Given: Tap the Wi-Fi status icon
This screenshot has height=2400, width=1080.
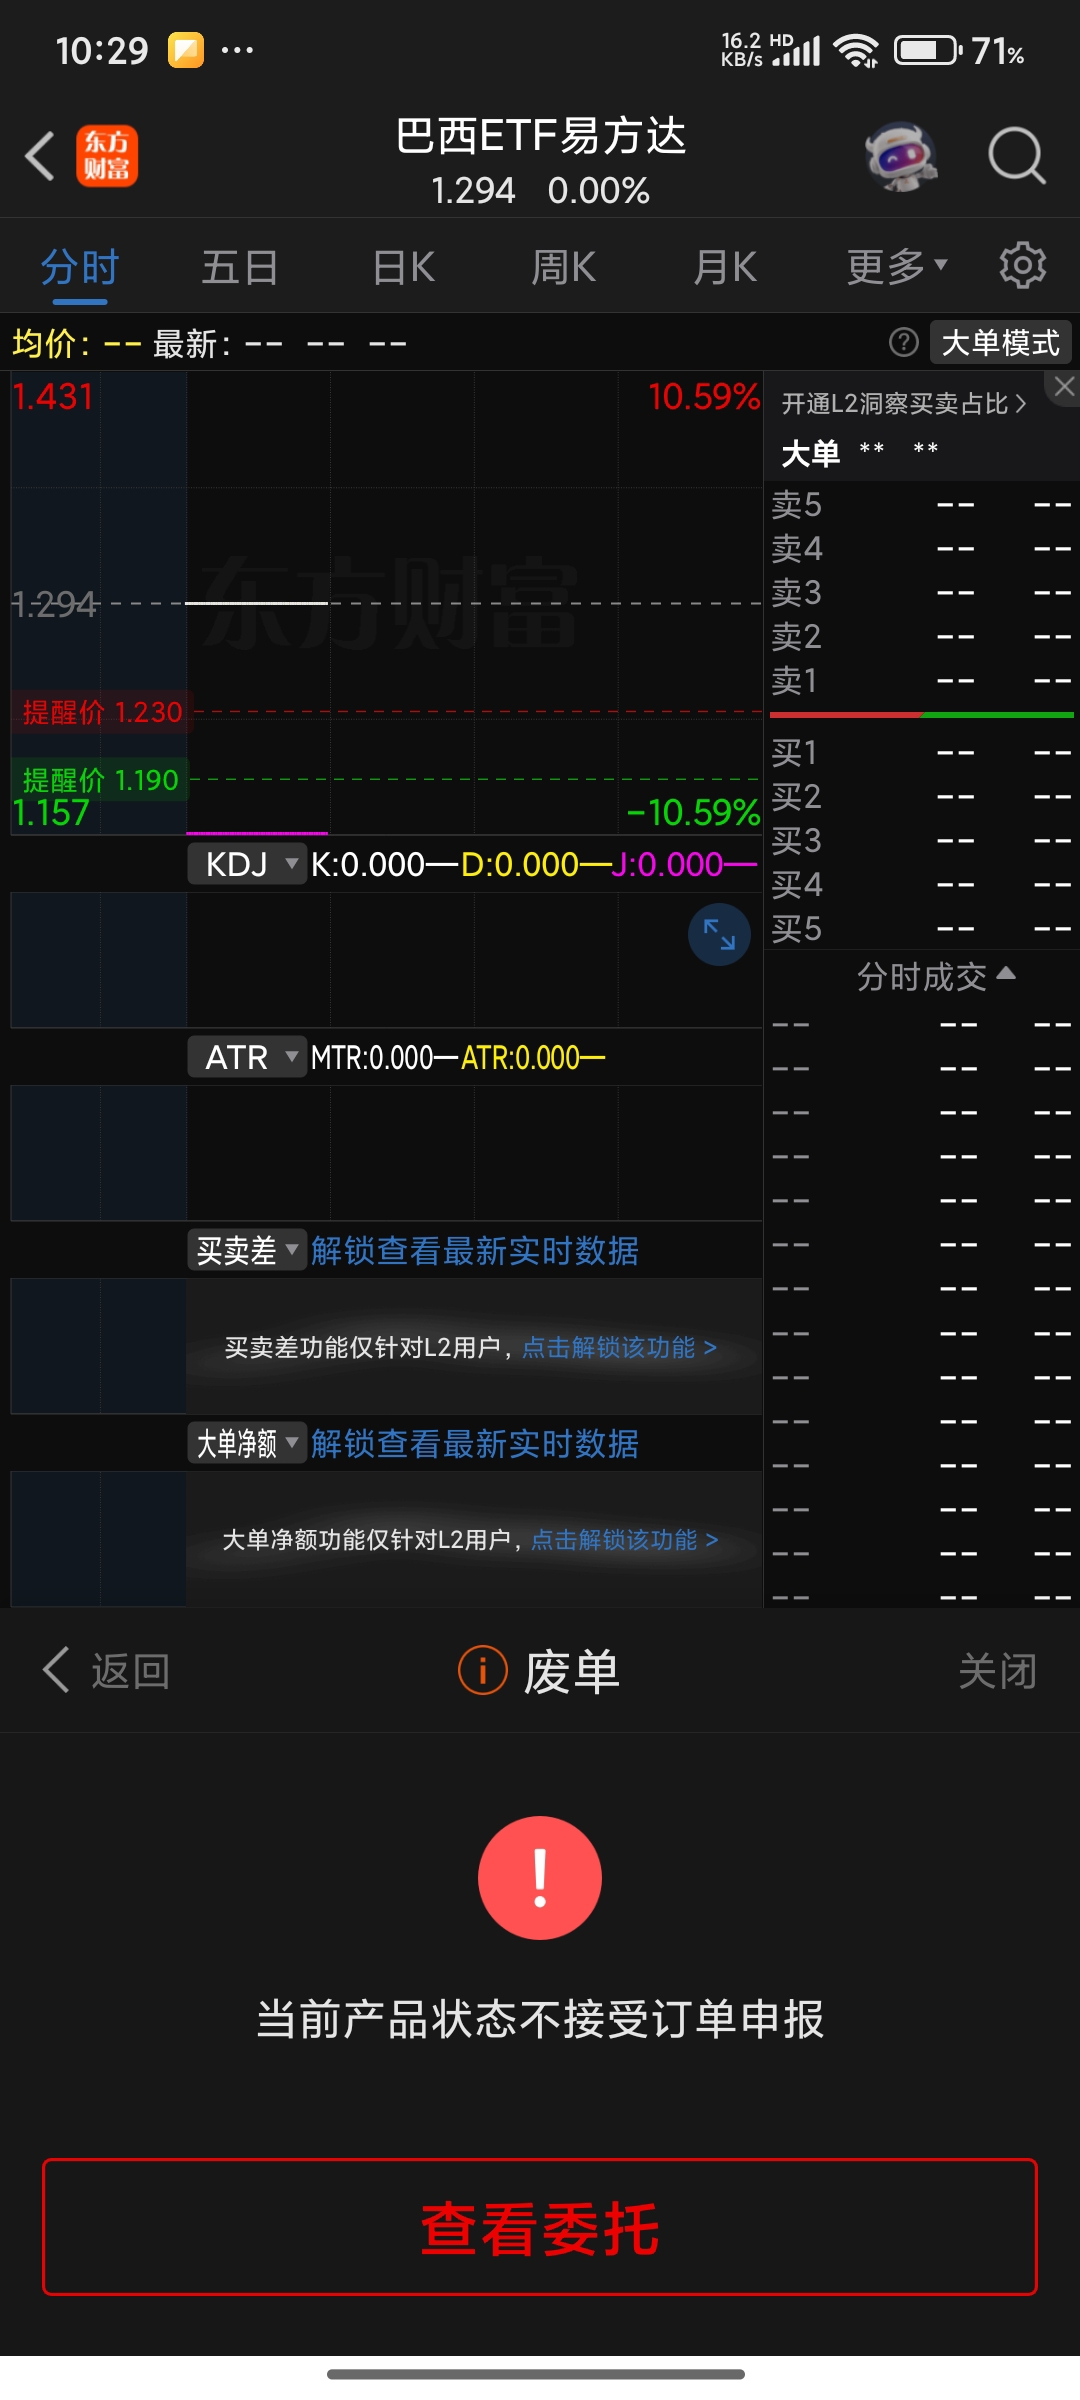Looking at the screenshot, I should 857,50.
